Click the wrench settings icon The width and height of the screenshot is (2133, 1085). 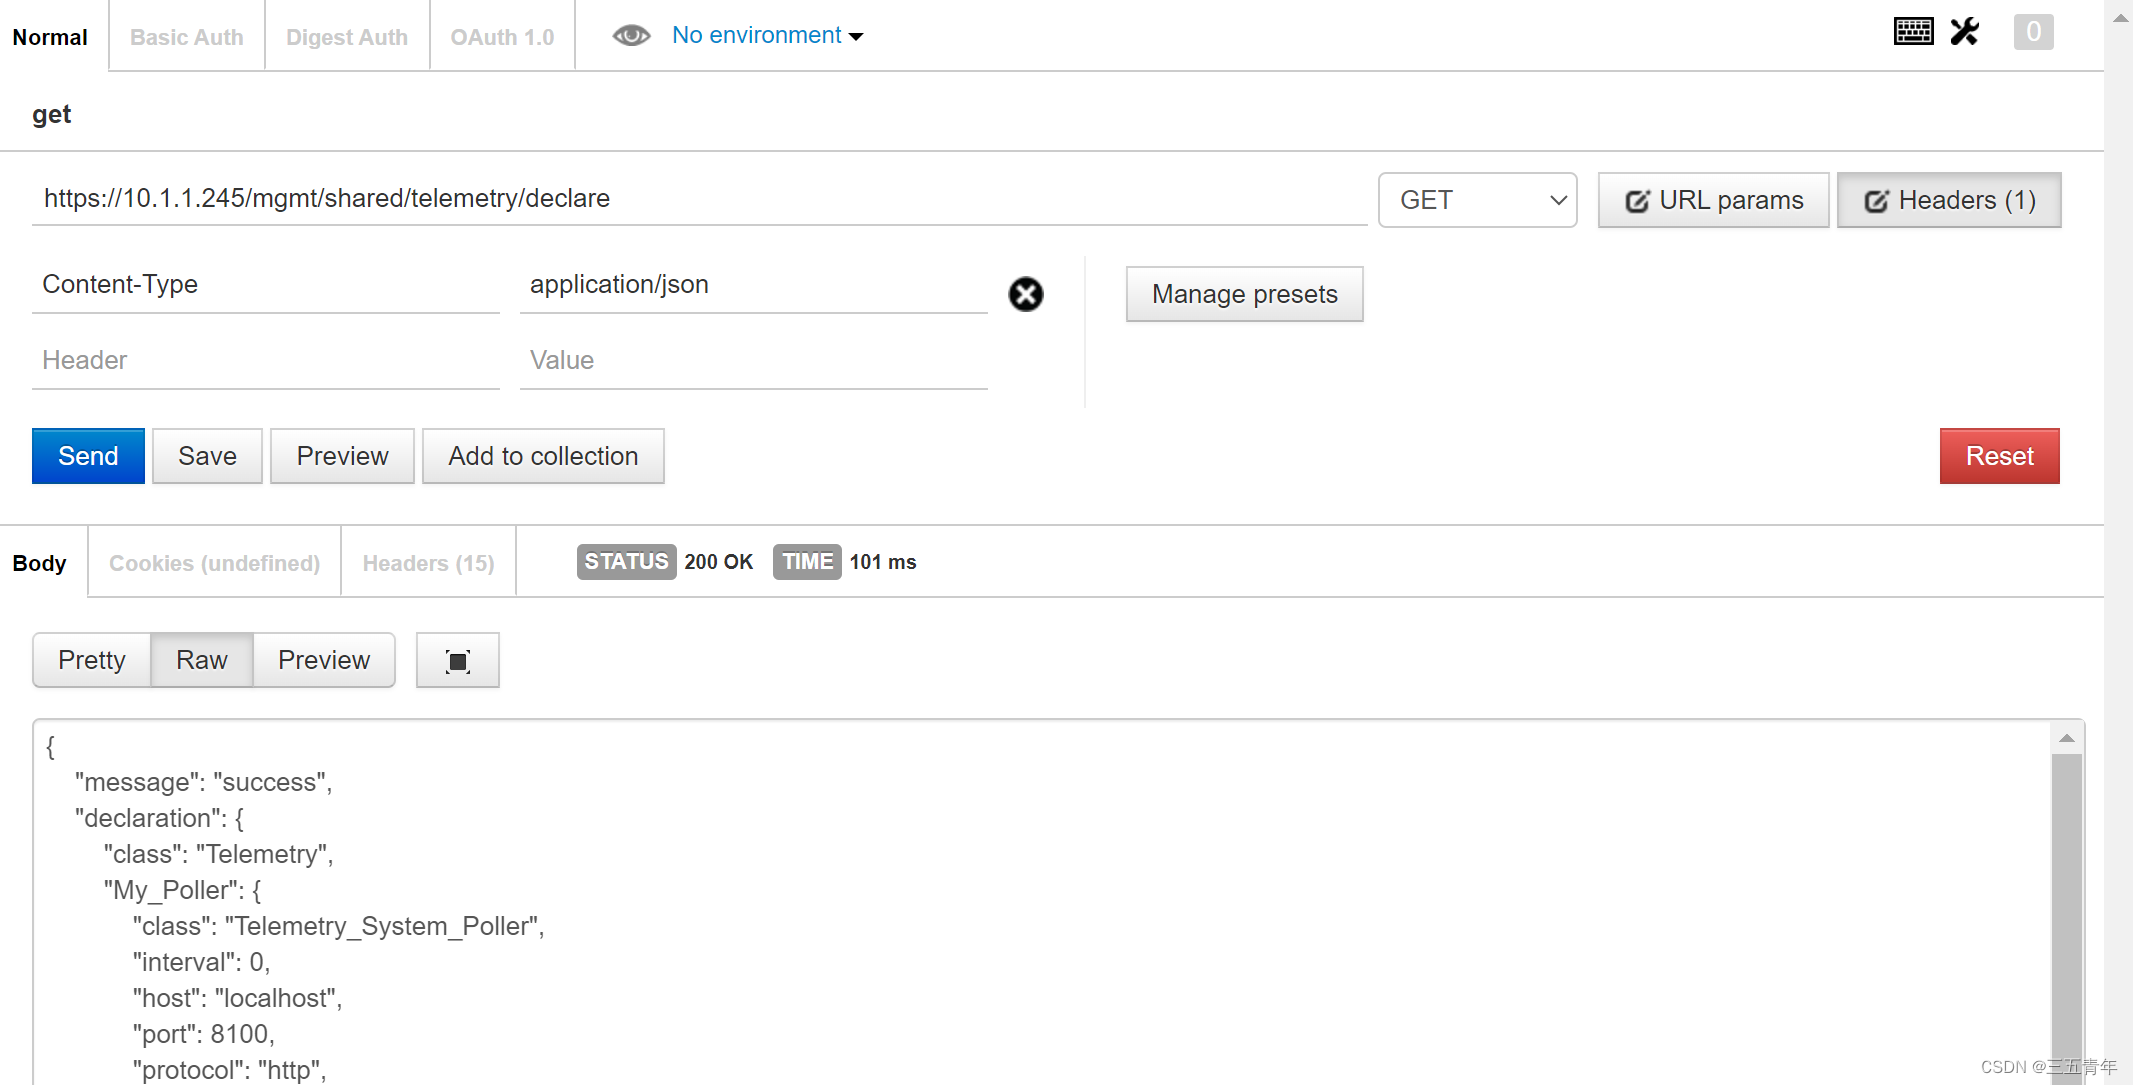(1965, 31)
